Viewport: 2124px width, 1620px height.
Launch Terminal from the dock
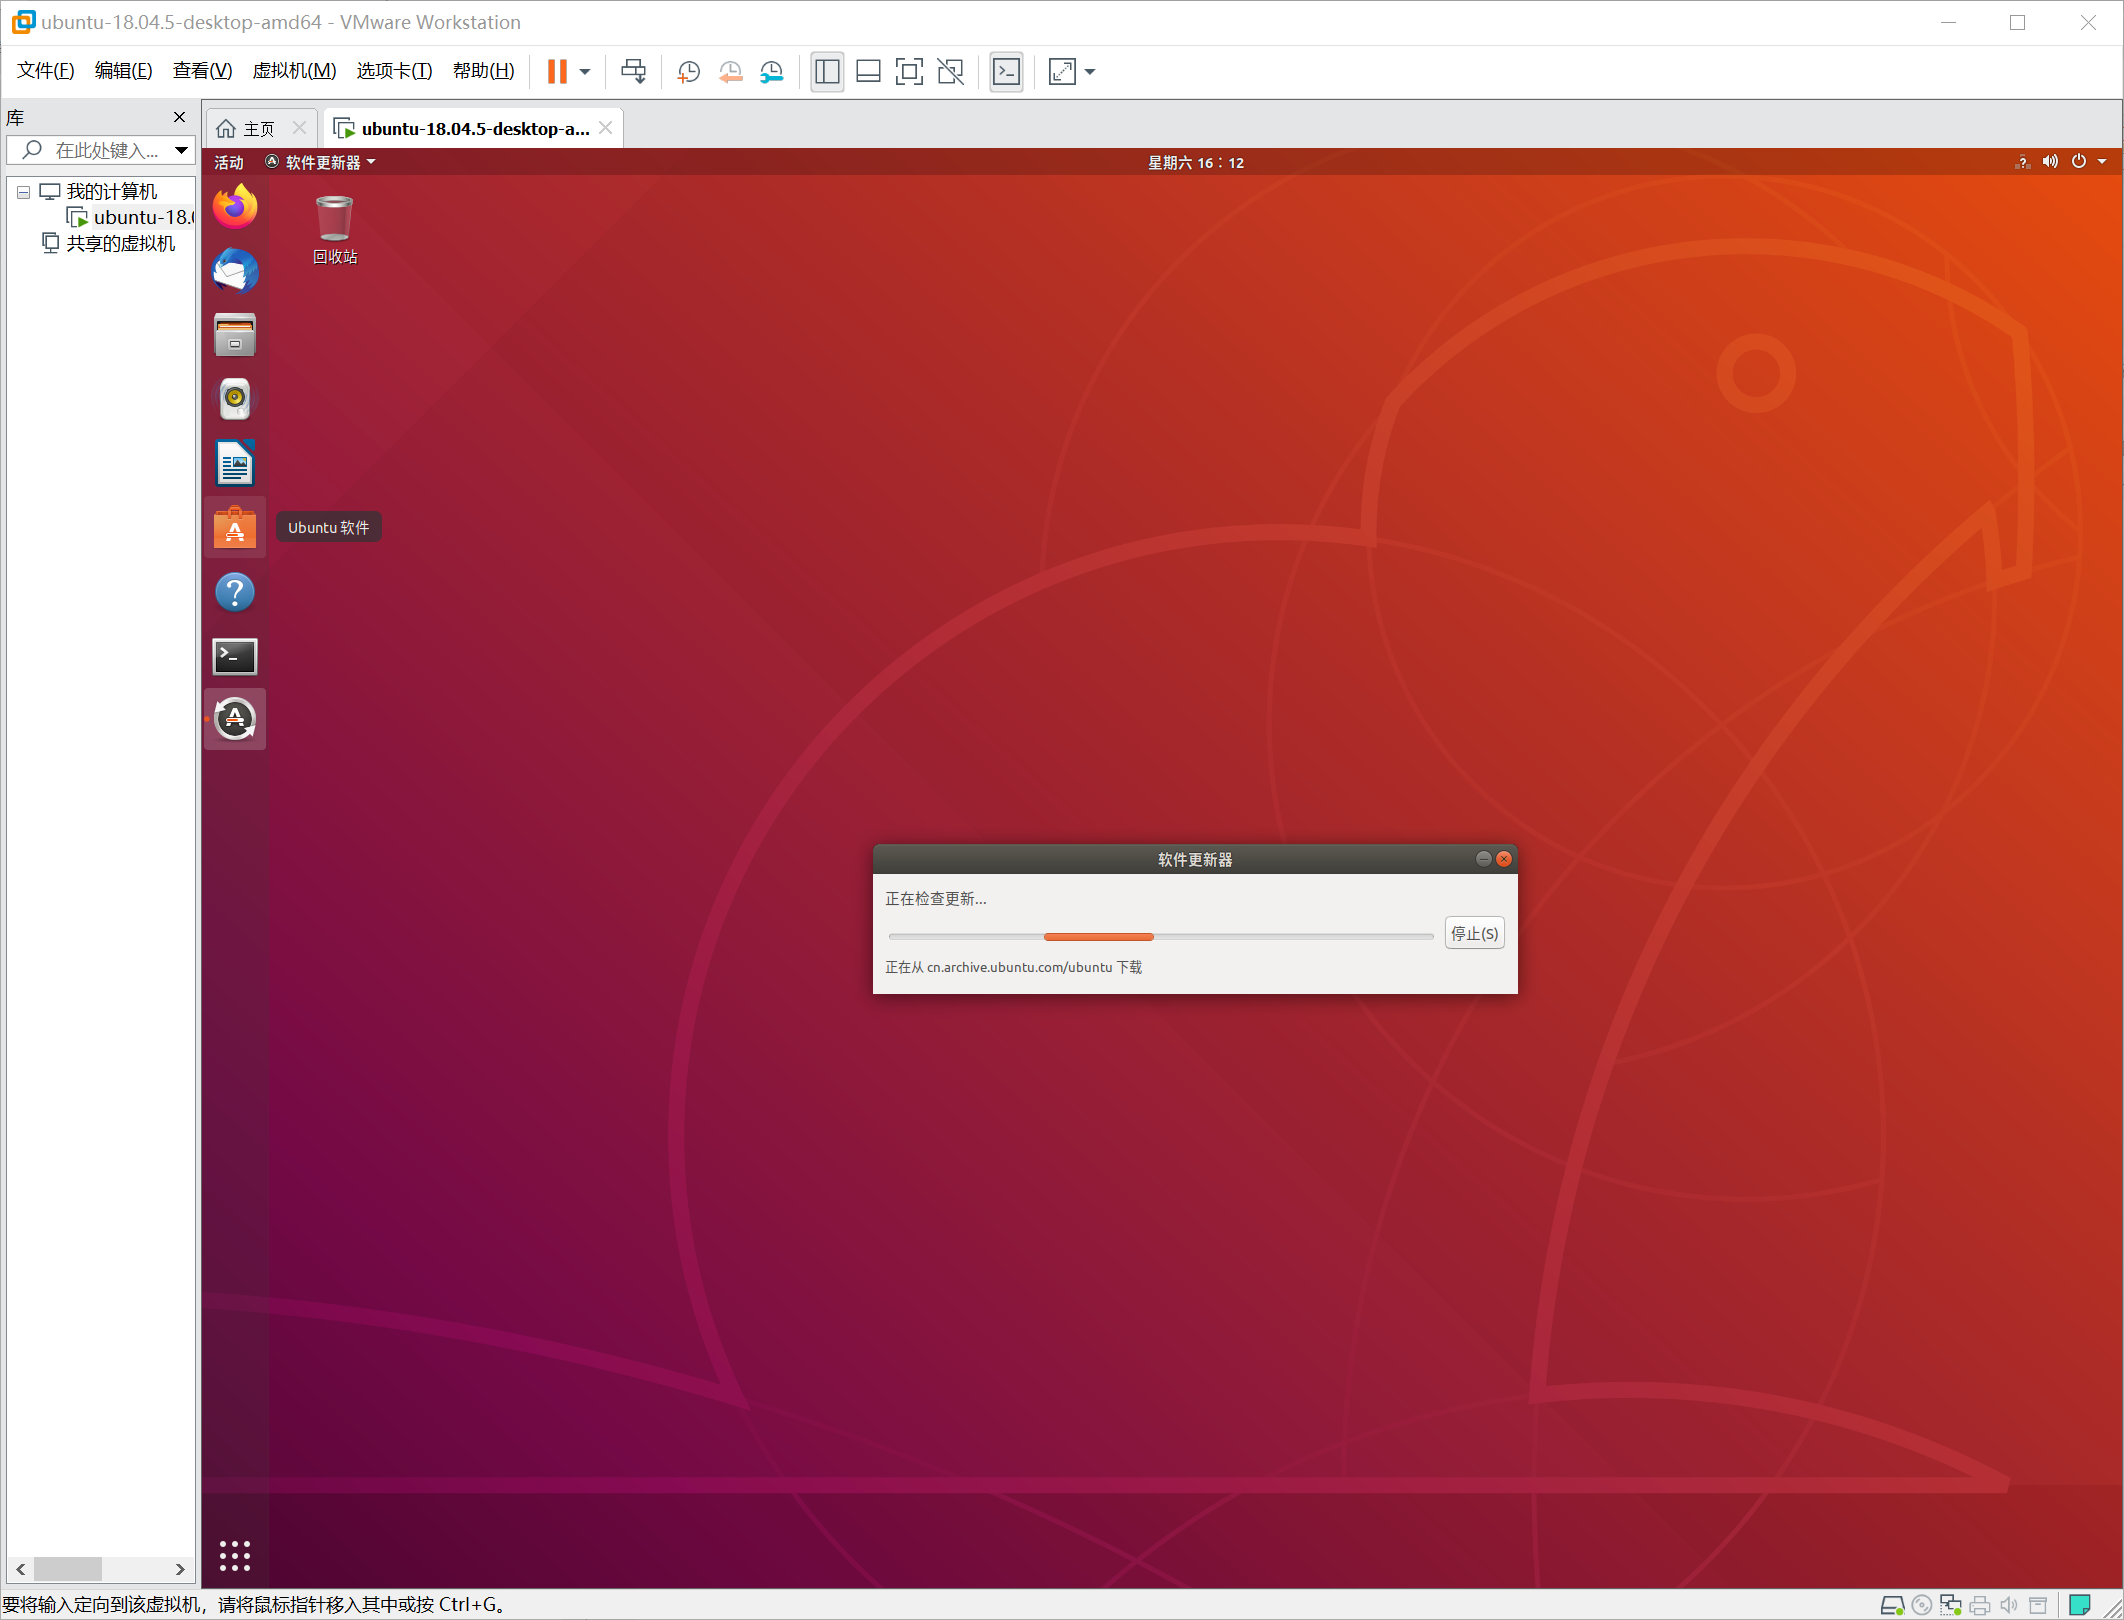point(235,656)
